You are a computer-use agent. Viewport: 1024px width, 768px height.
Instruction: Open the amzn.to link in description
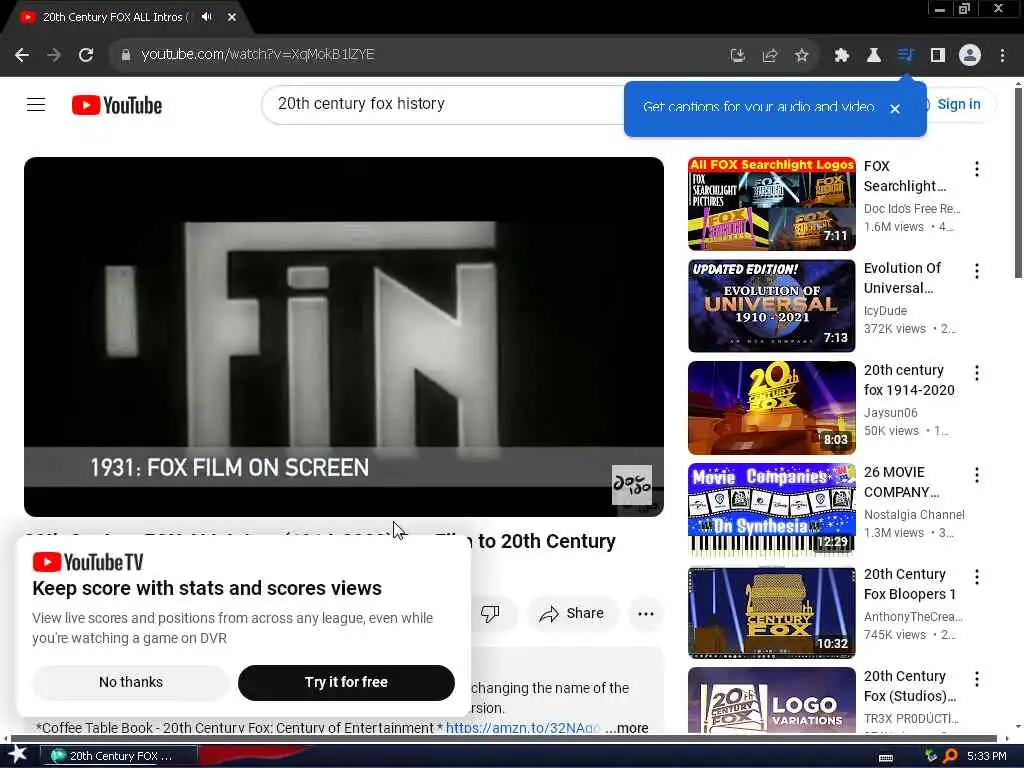click(522, 728)
